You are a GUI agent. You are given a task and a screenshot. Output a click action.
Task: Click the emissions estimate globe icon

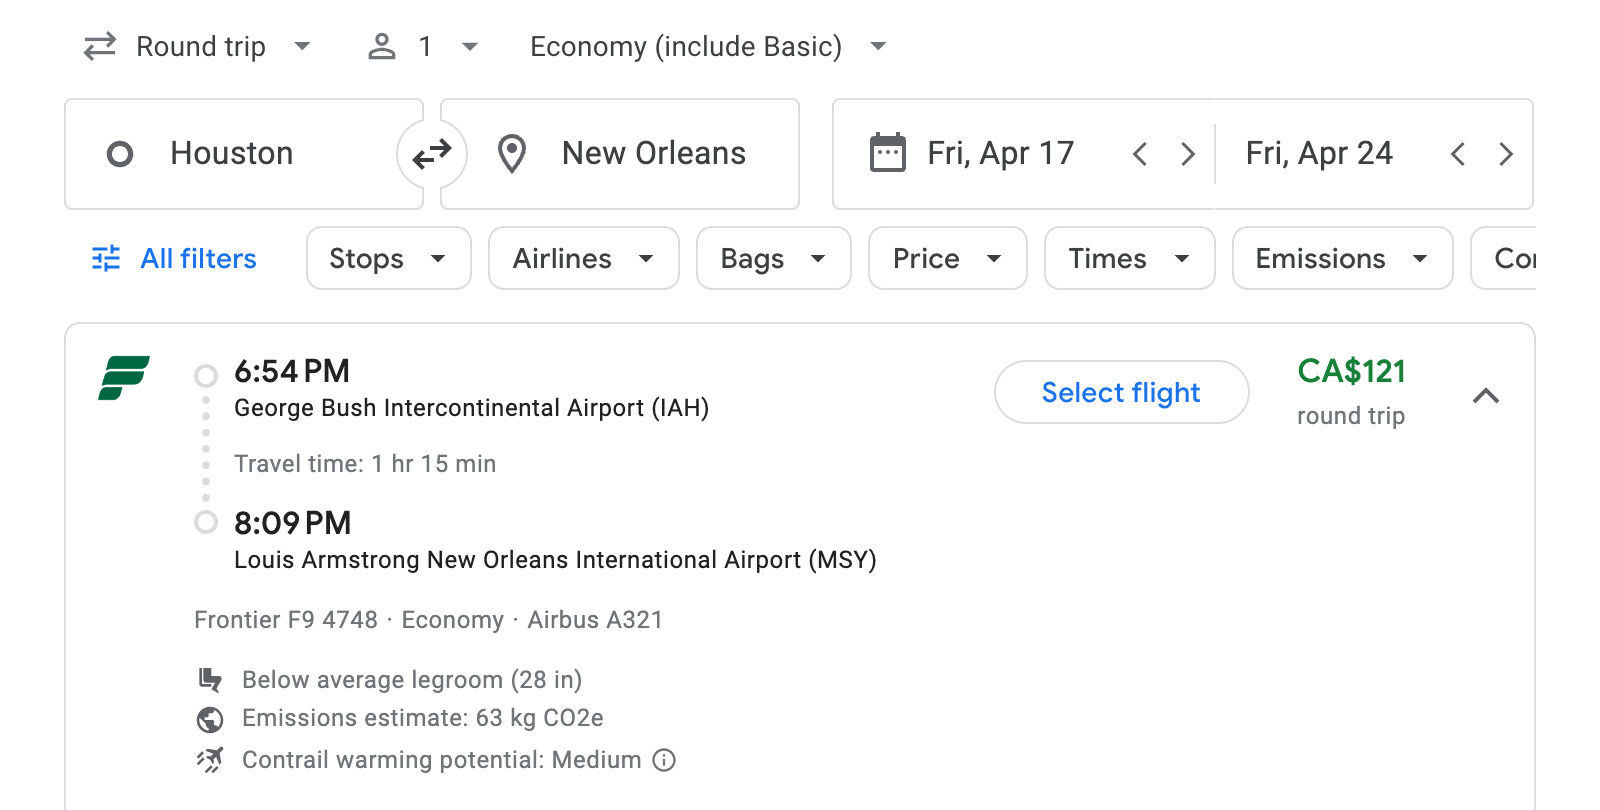pos(209,718)
